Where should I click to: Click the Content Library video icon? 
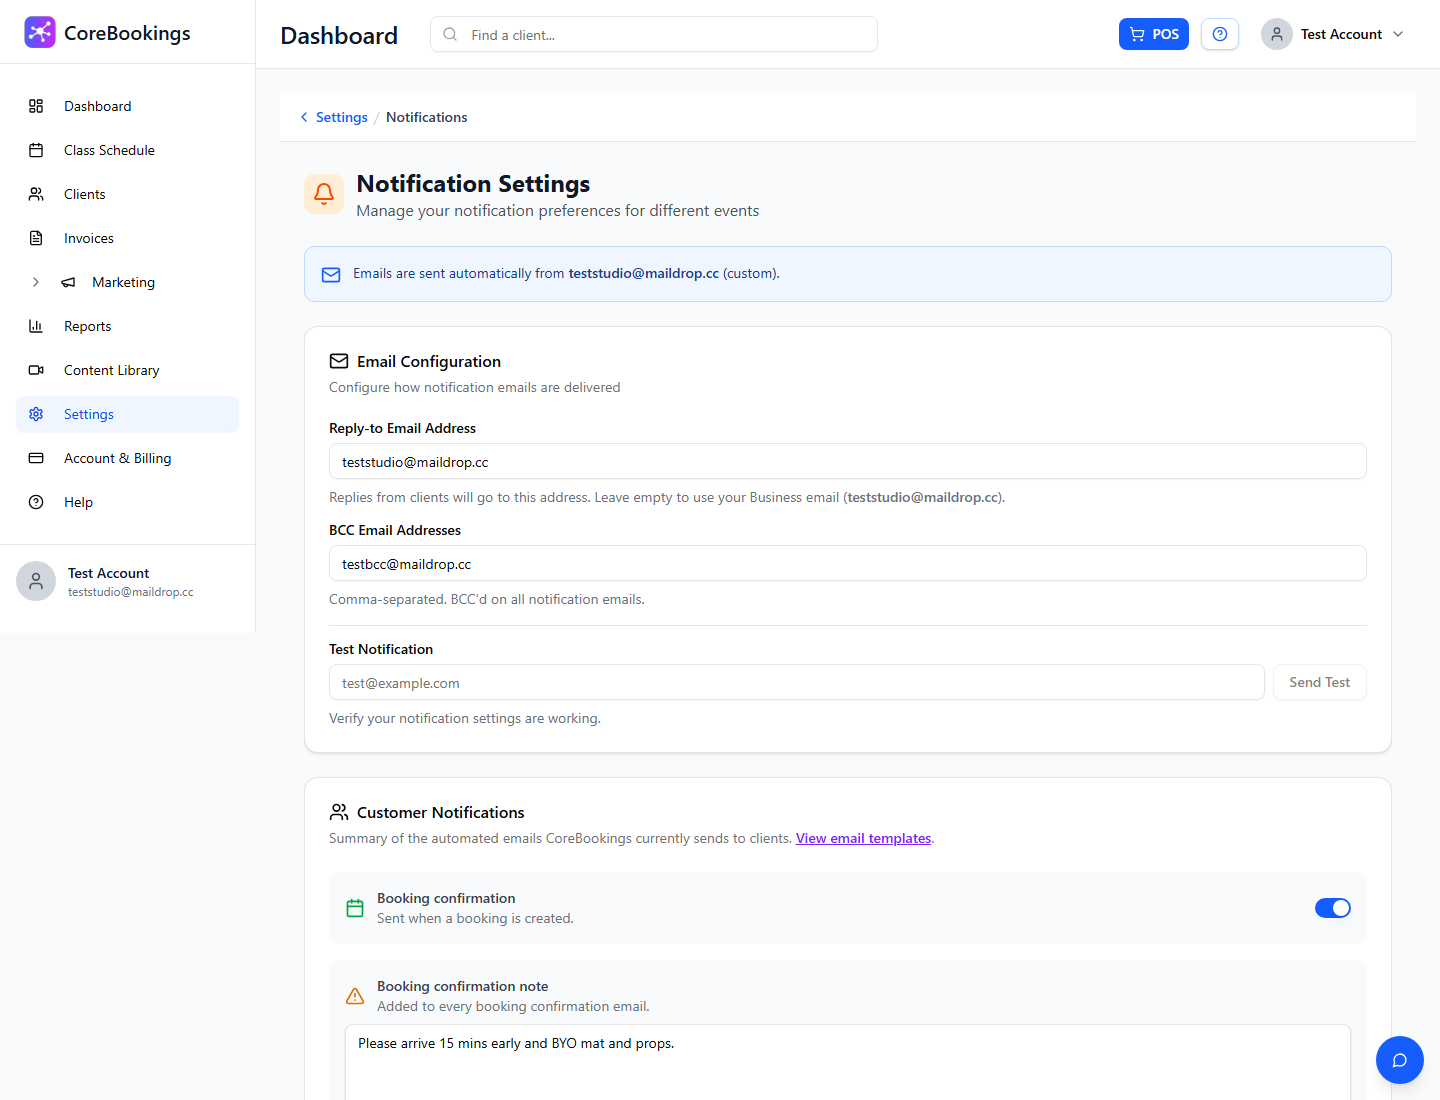pyautogui.click(x=36, y=370)
